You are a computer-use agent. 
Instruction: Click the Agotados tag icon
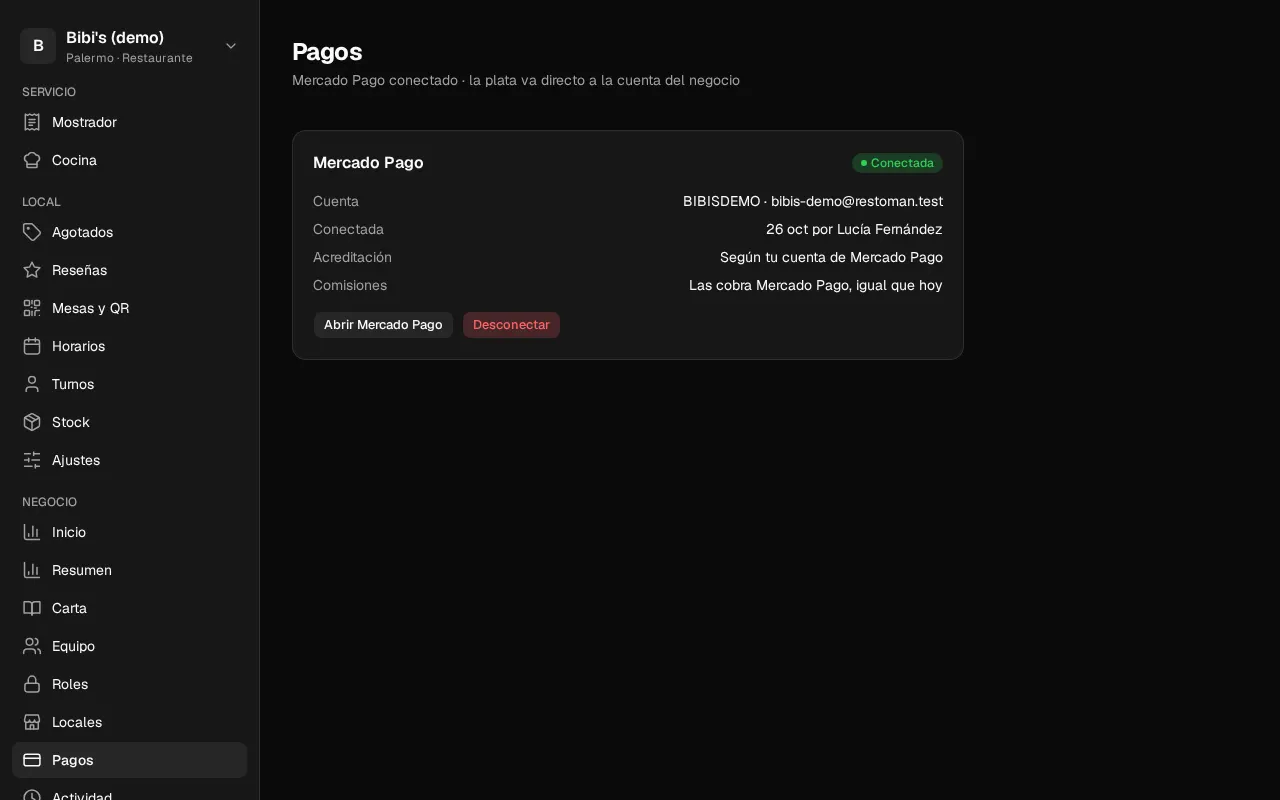32,232
